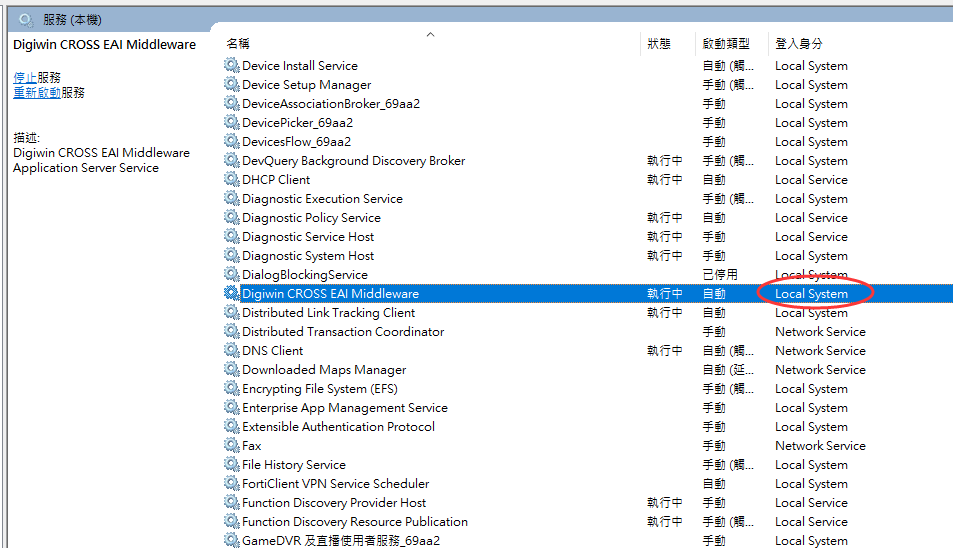Select the gear icon next to DNS Client
953x548 pixels.
232,351
